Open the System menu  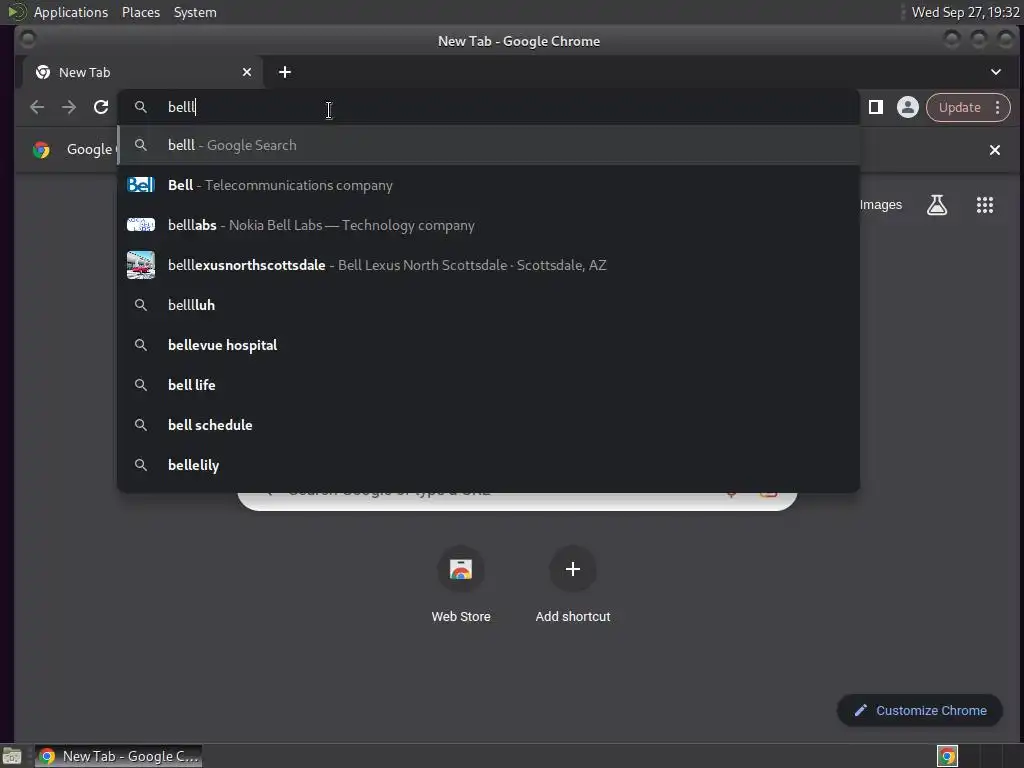coord(195,12)
